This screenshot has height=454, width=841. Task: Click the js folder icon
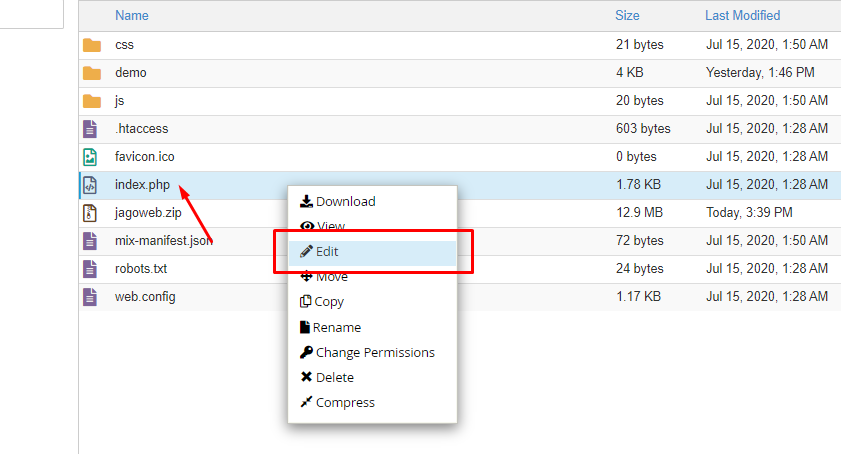92,101
